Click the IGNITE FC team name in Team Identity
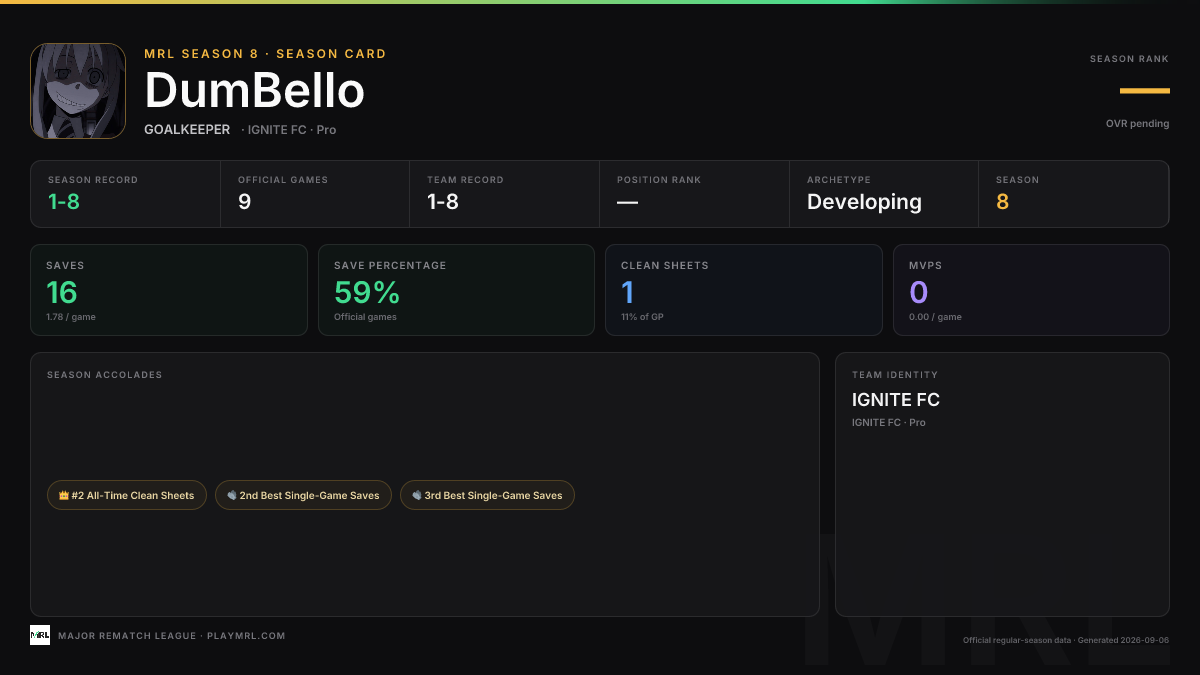The width and height of the screenshot is (1200, 675). point(896,400)
